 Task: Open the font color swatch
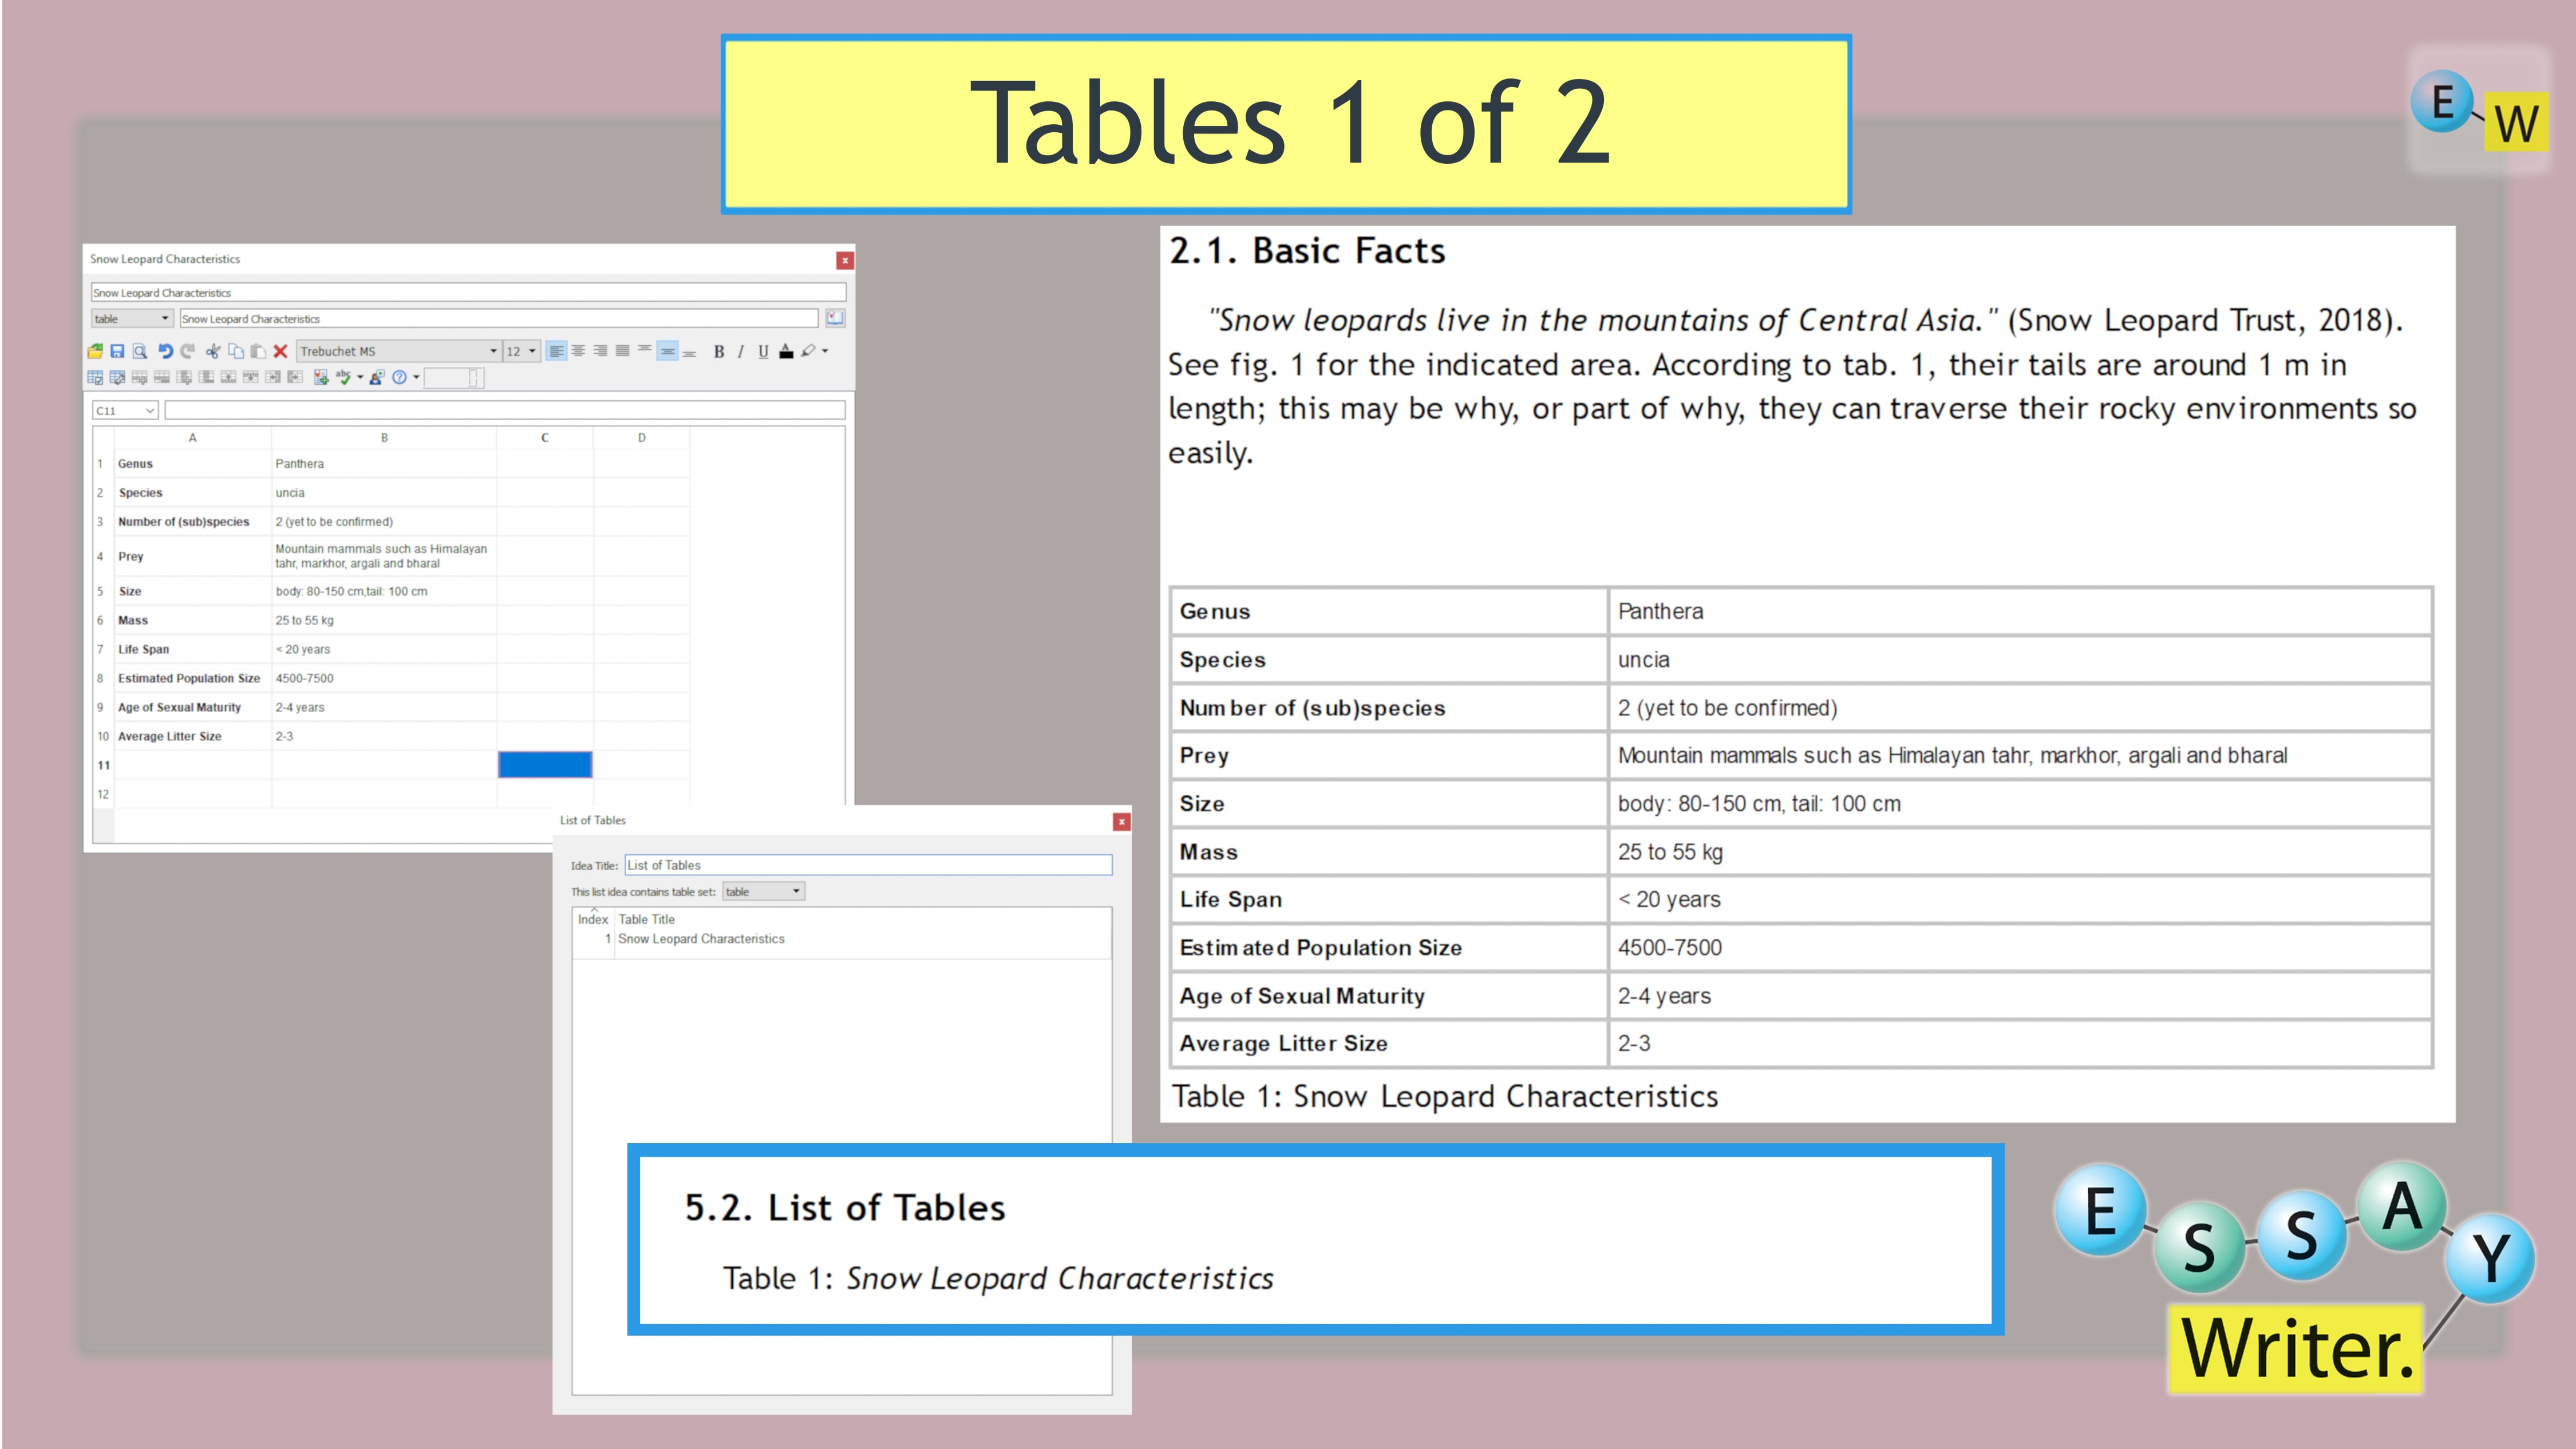(786, 351)
